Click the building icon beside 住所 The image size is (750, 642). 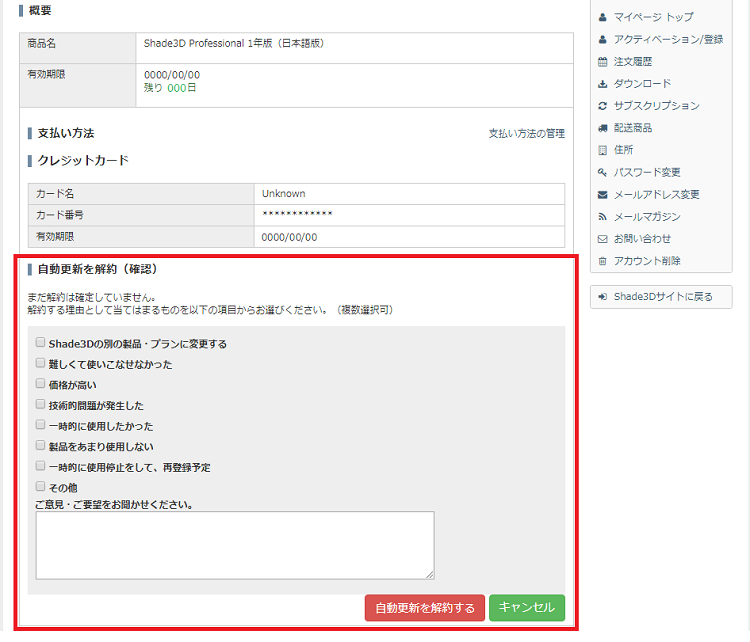[603, 150]
